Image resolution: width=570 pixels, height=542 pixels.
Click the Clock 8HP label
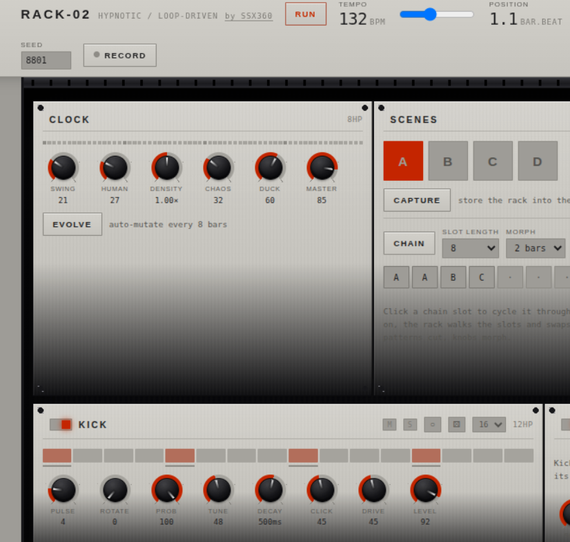click(x=355, y=119)
